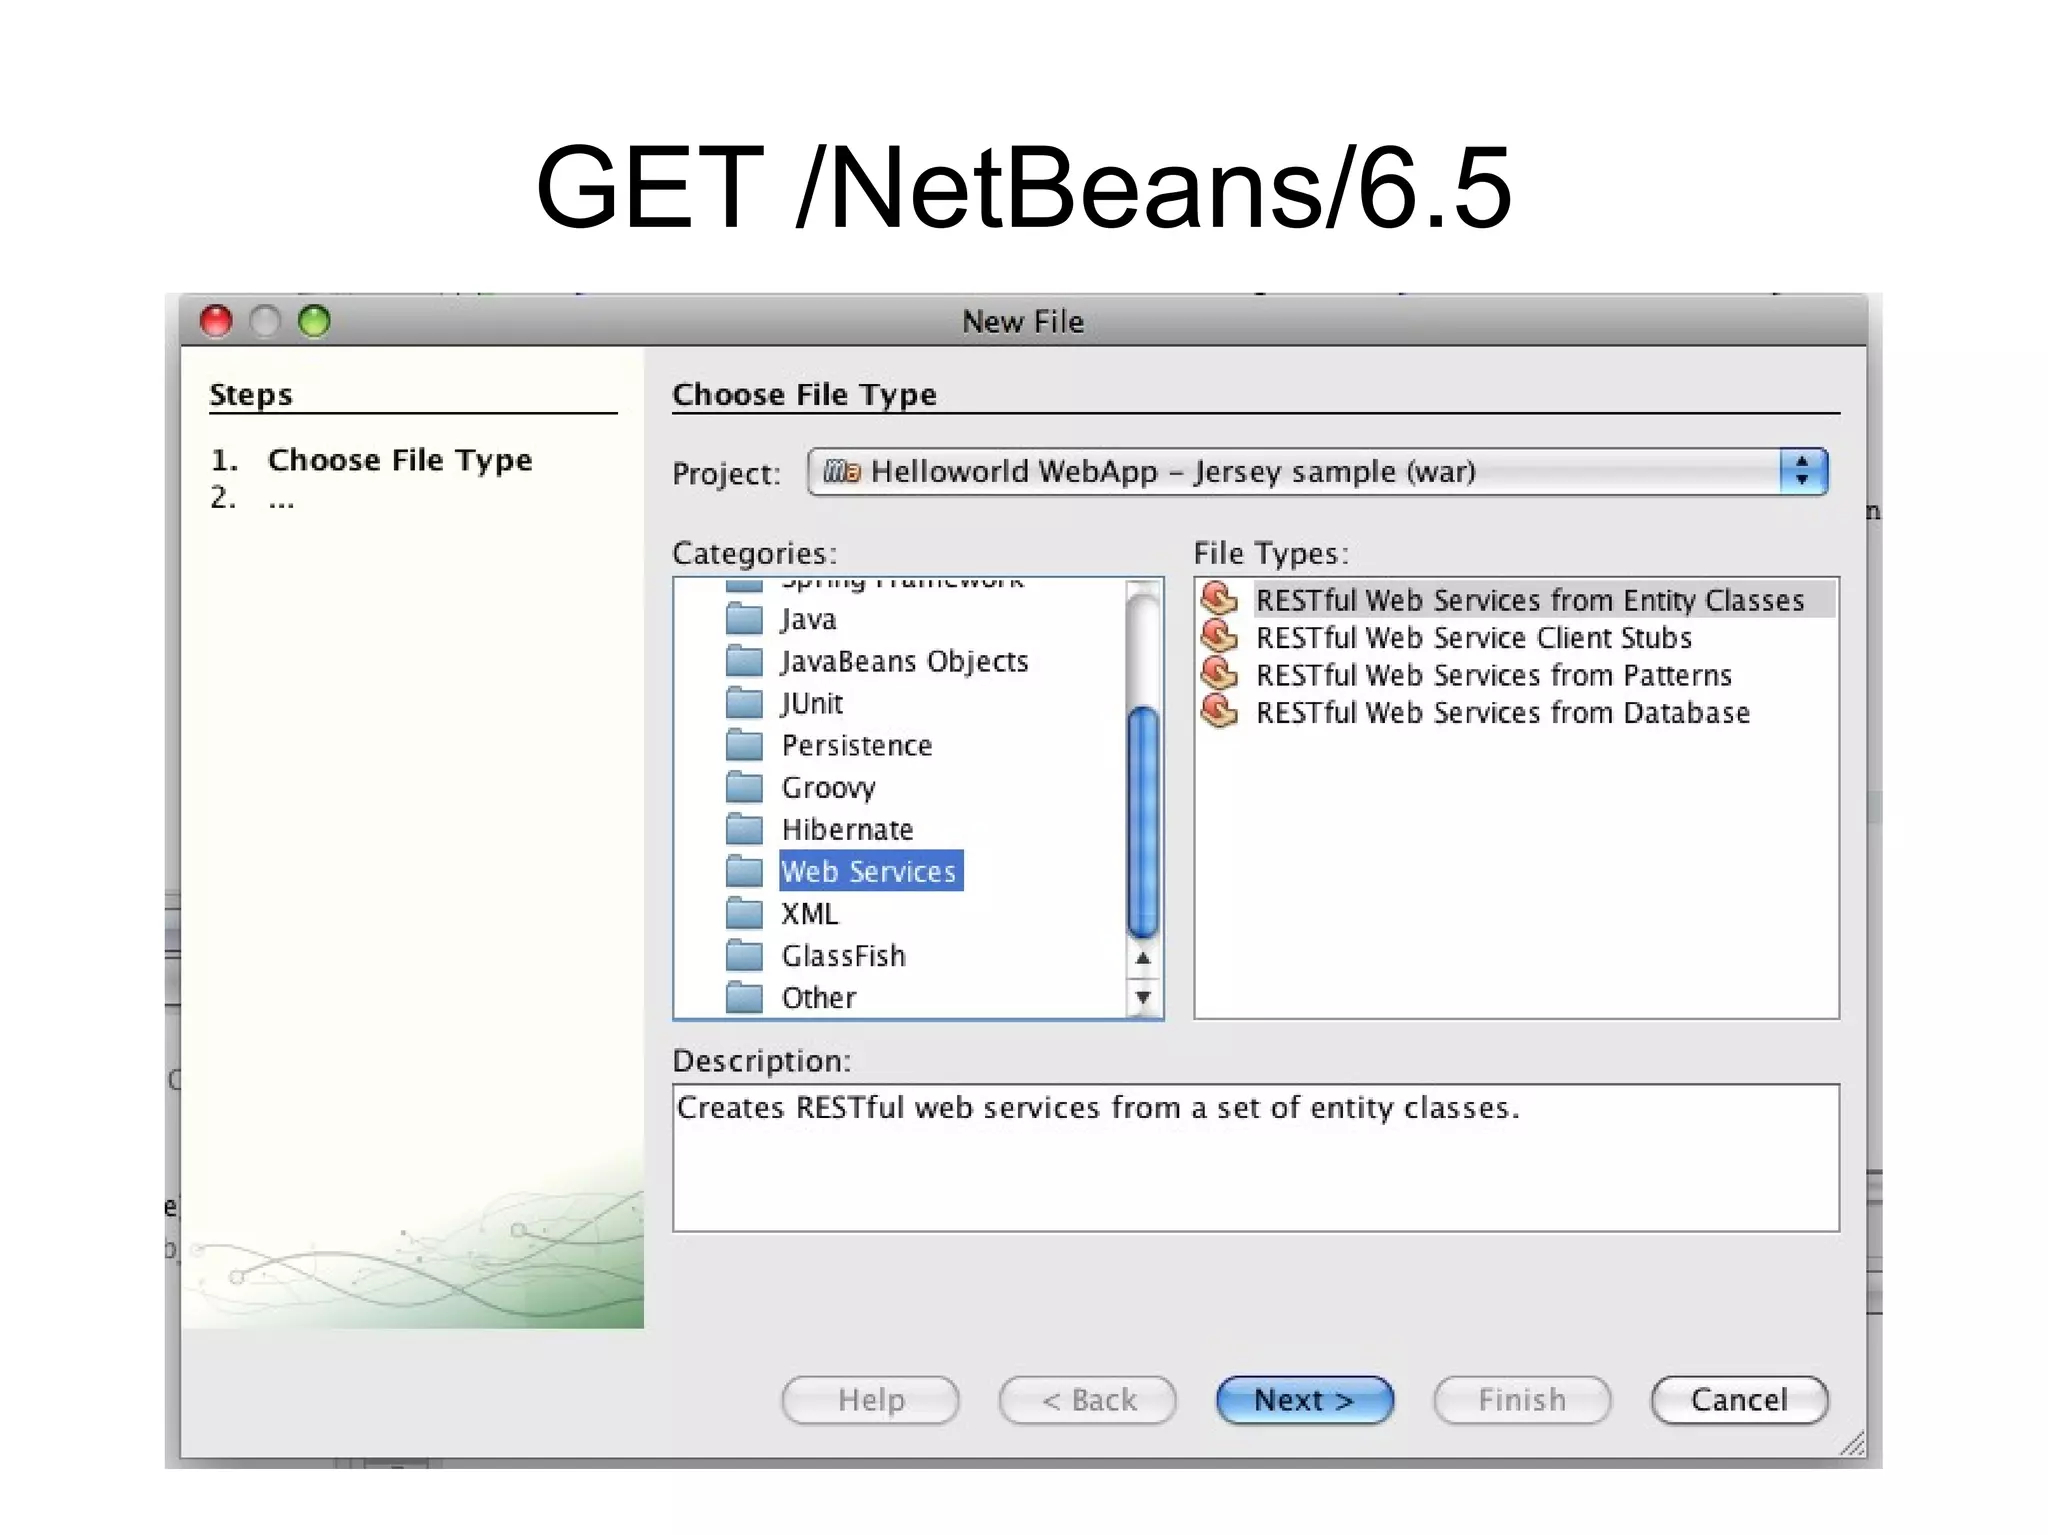Click the GlassFish folder icon
The height and width of the screenshot is (1535, 2048).
click(x=744, y=955)
